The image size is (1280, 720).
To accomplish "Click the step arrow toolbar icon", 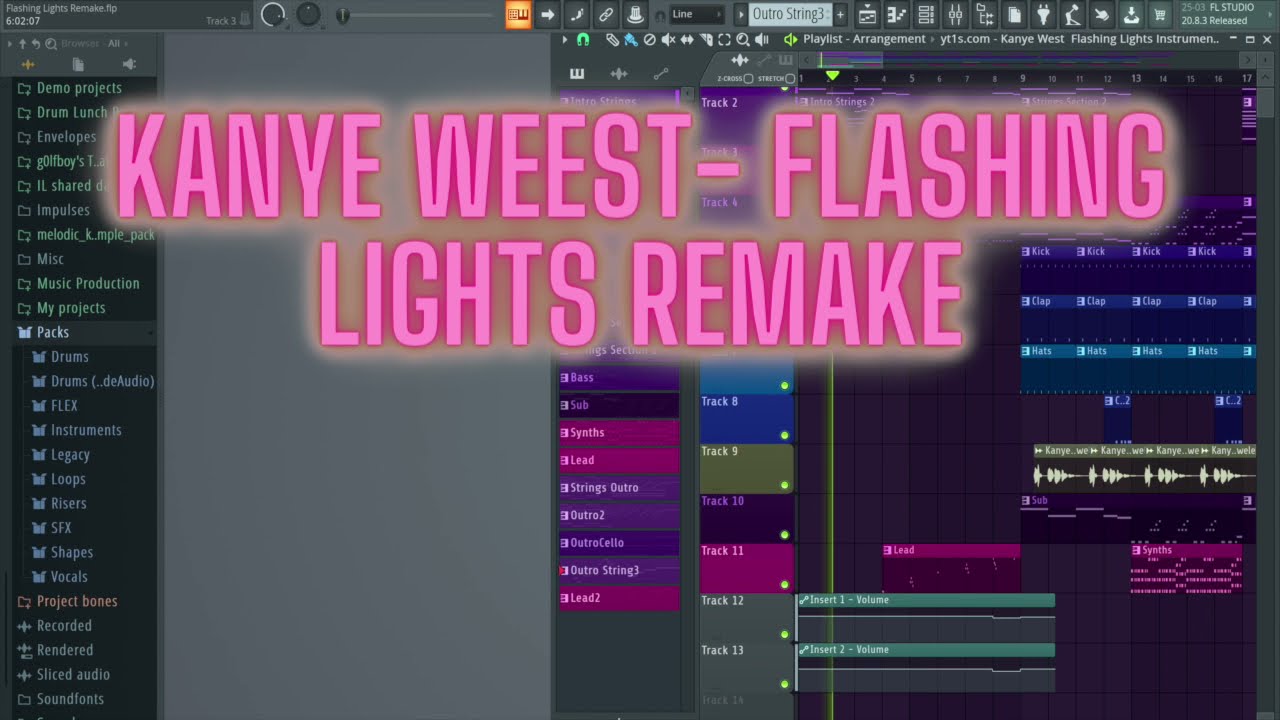I will tap(547, 14).
